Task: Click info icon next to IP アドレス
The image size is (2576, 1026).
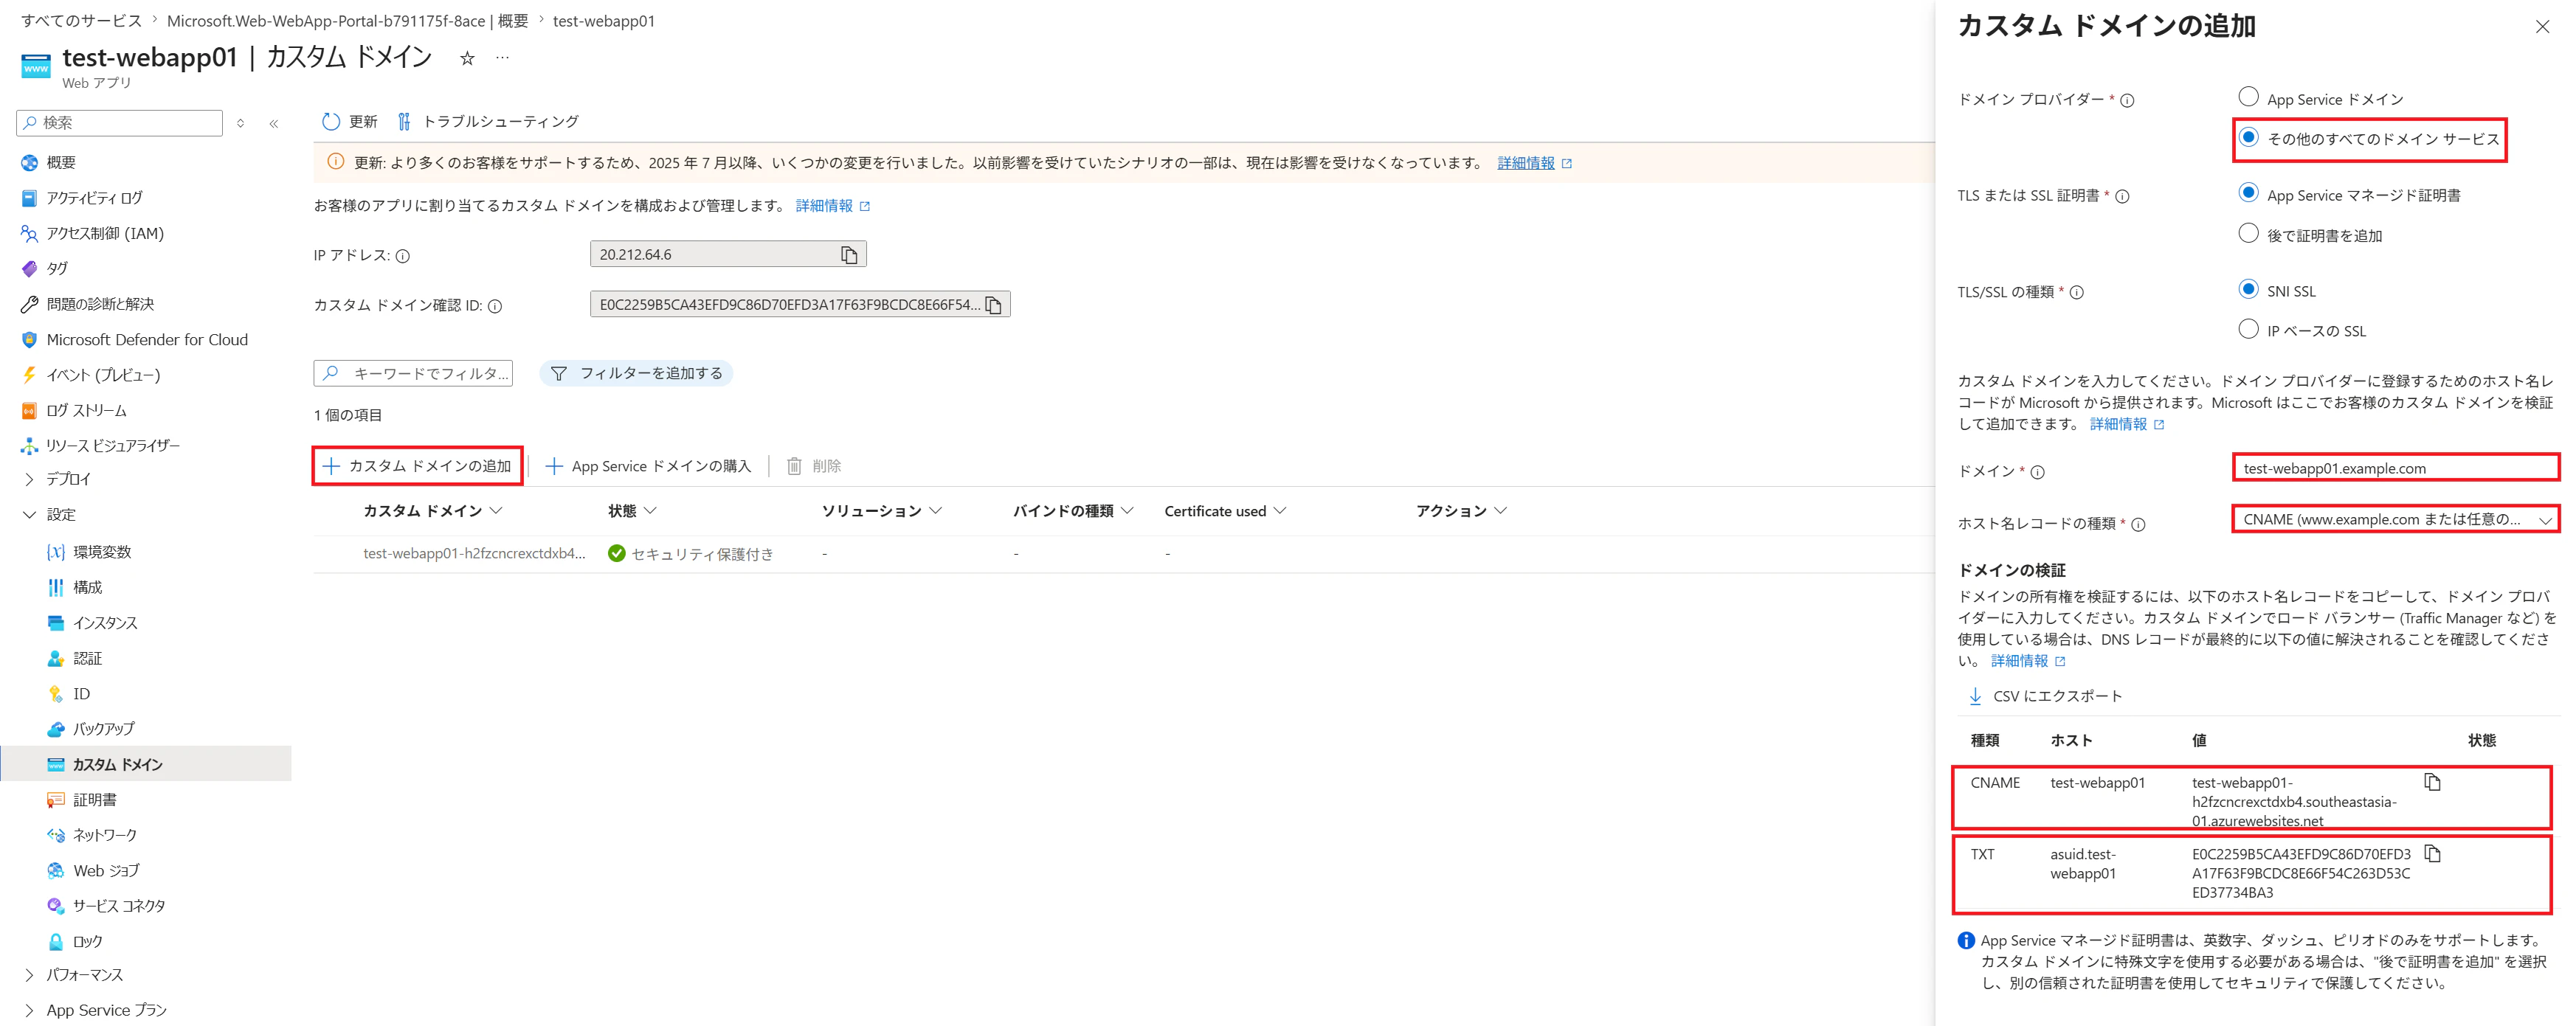Action: [x=403, y=256]
